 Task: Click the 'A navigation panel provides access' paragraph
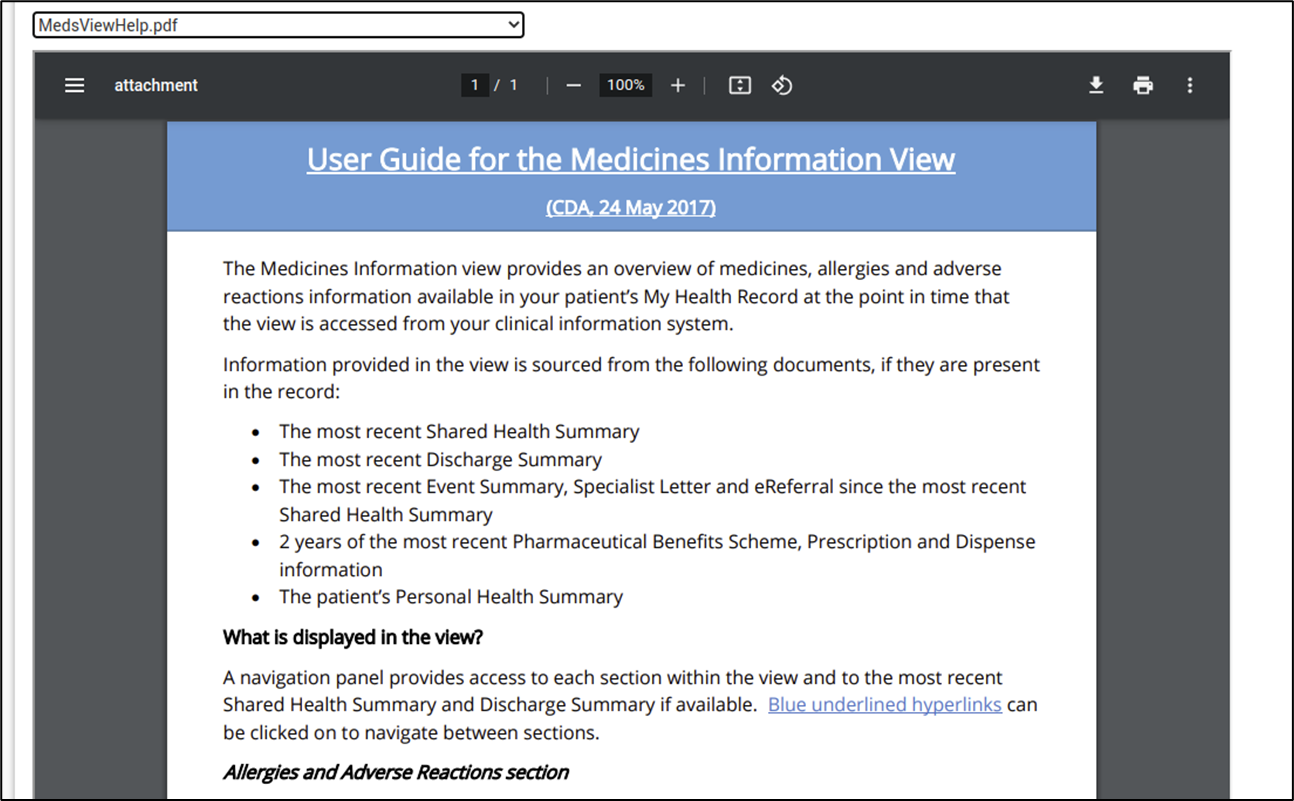[x=630, y=705]
